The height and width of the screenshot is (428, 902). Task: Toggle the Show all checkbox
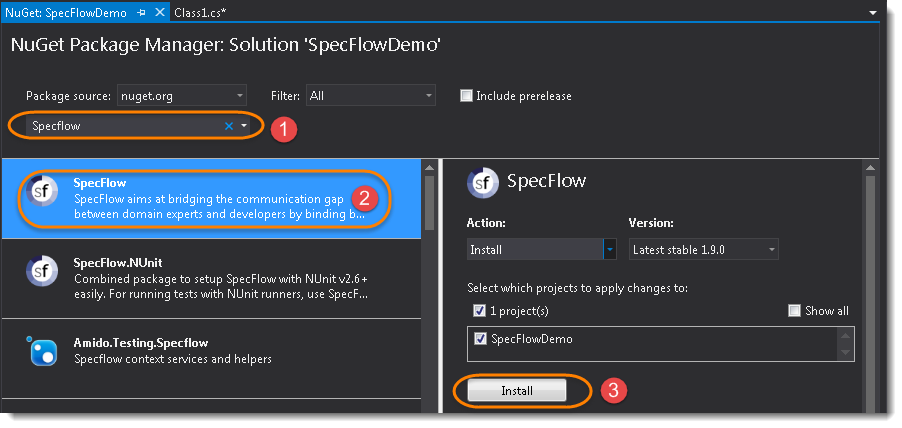[x=794, y=311]
